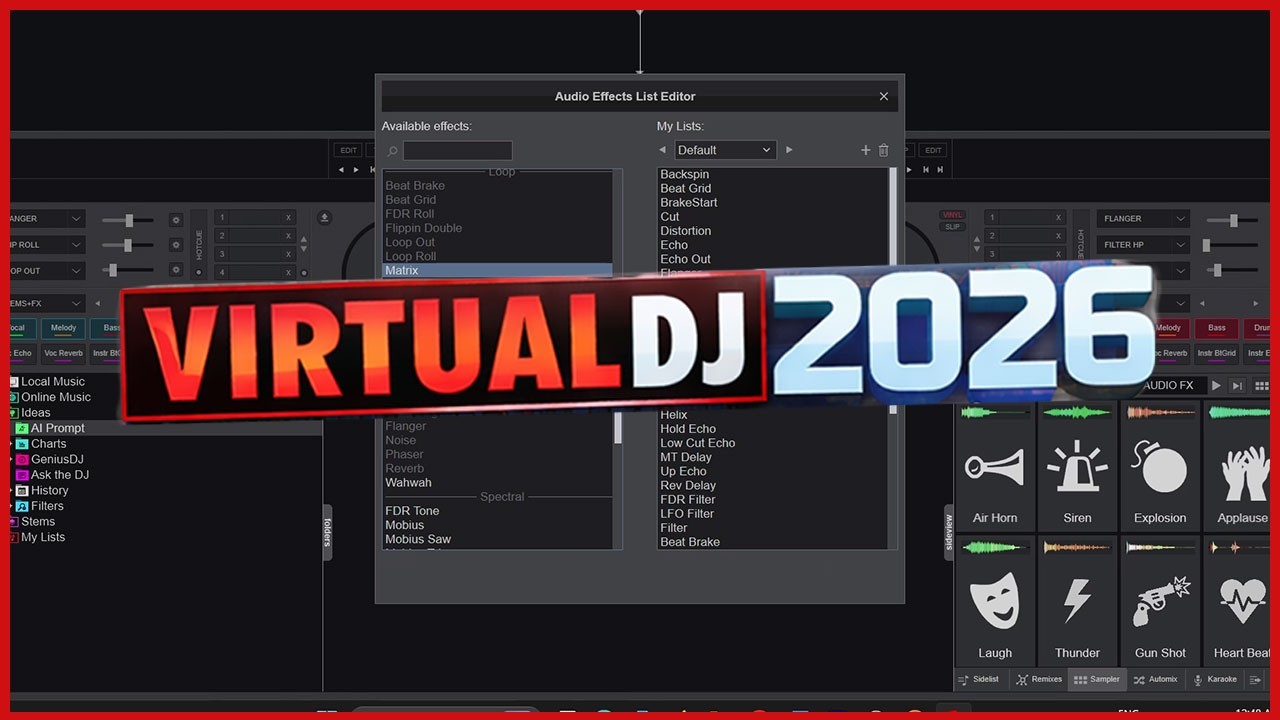Switch to the Karaoke tab
1280x720 pixels.
[x=1215, y=679]
